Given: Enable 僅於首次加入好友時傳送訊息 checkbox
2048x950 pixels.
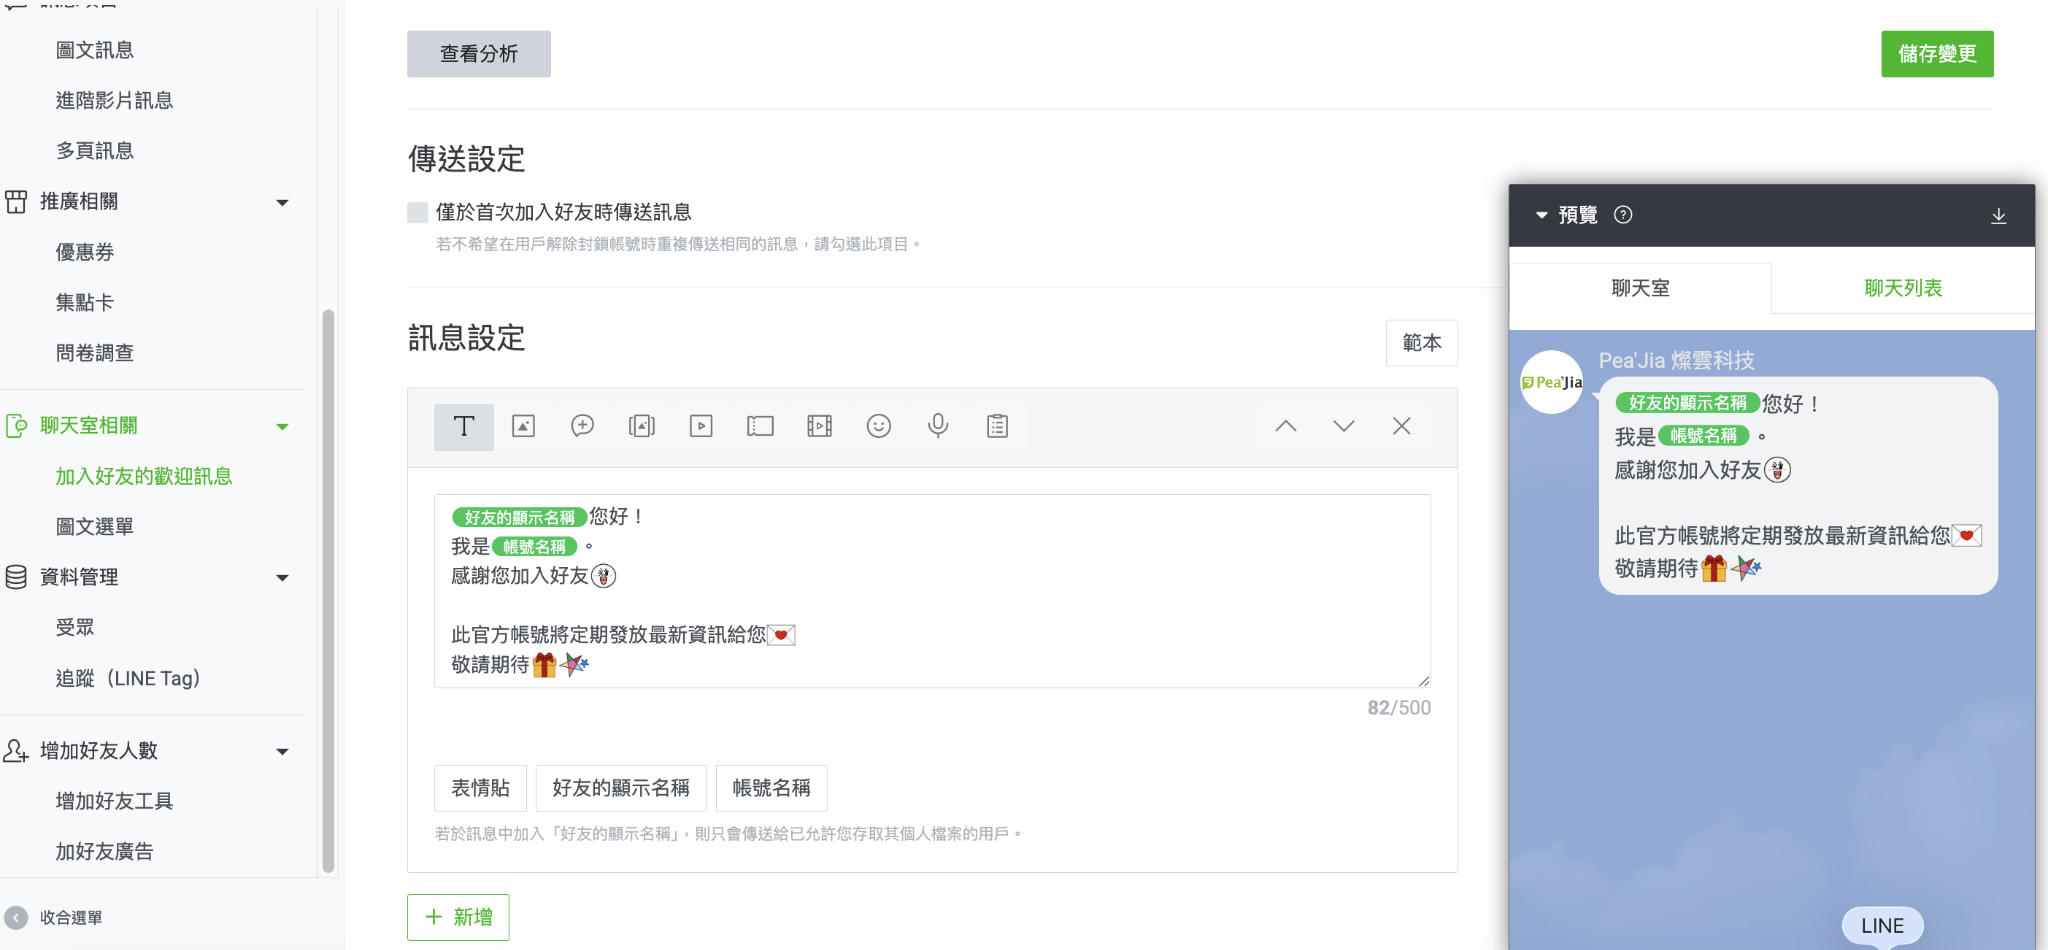Looking at the screenshot, I should click(417, 211).
